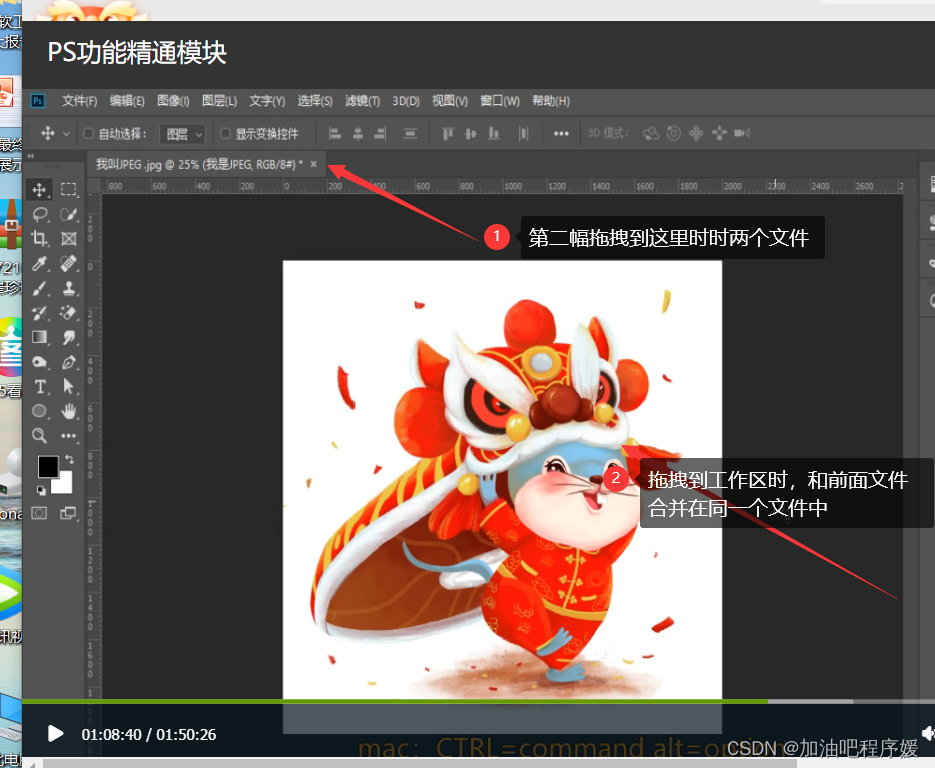This screenshot has width=935, height=768.
Task: Select the Spot Healing Brush tool
Action: click(69, 263)
